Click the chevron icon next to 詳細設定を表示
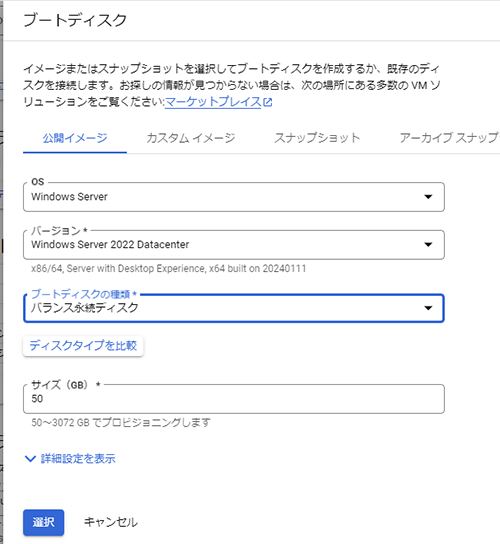This screenshot has height=544, width=500. 30,459
